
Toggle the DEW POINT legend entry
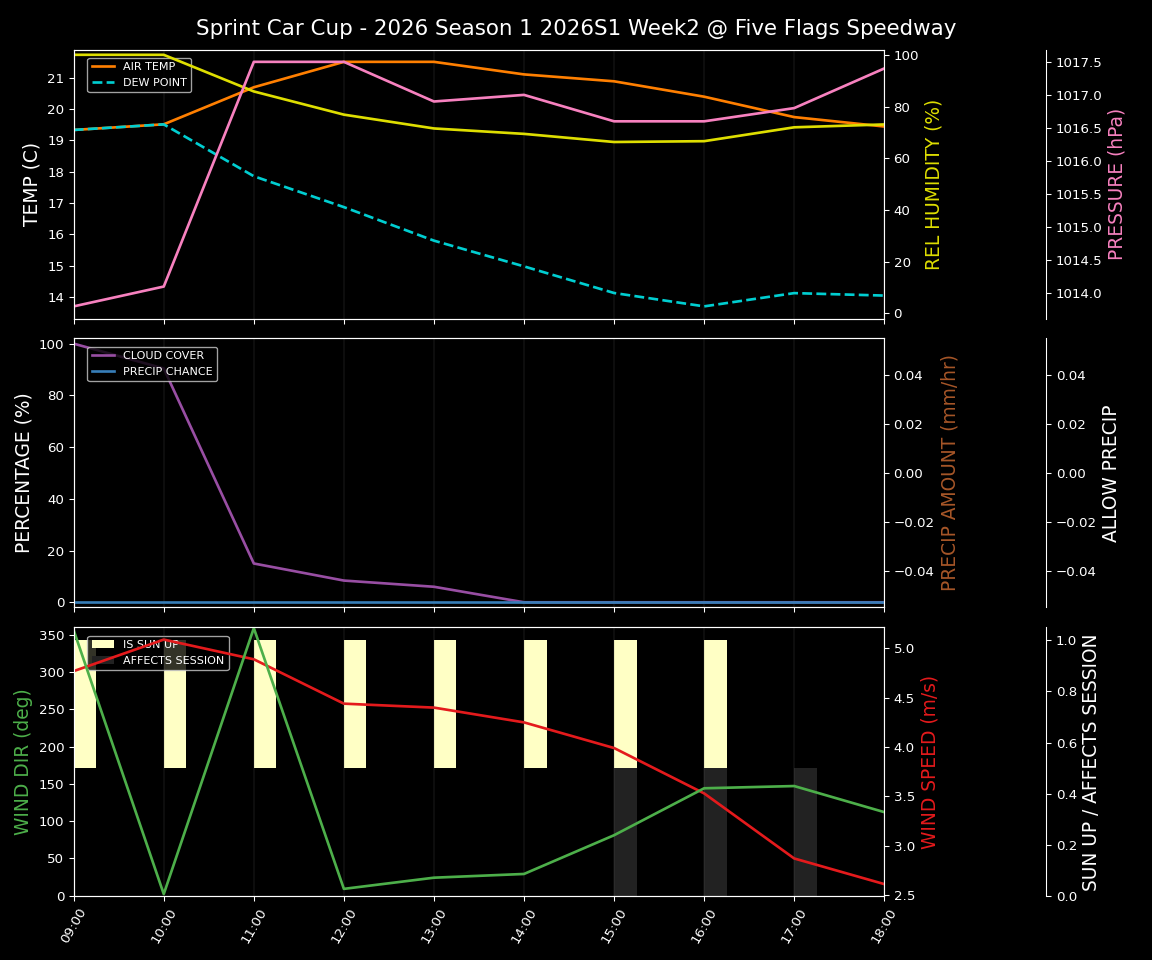[145, 83]
